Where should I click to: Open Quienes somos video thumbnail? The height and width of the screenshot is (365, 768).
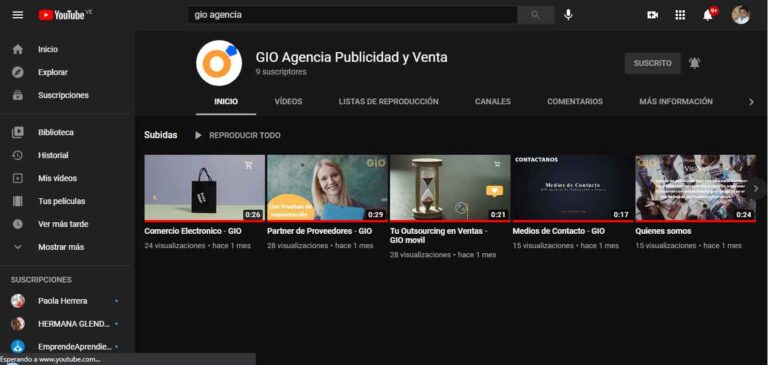coord(696,188)
